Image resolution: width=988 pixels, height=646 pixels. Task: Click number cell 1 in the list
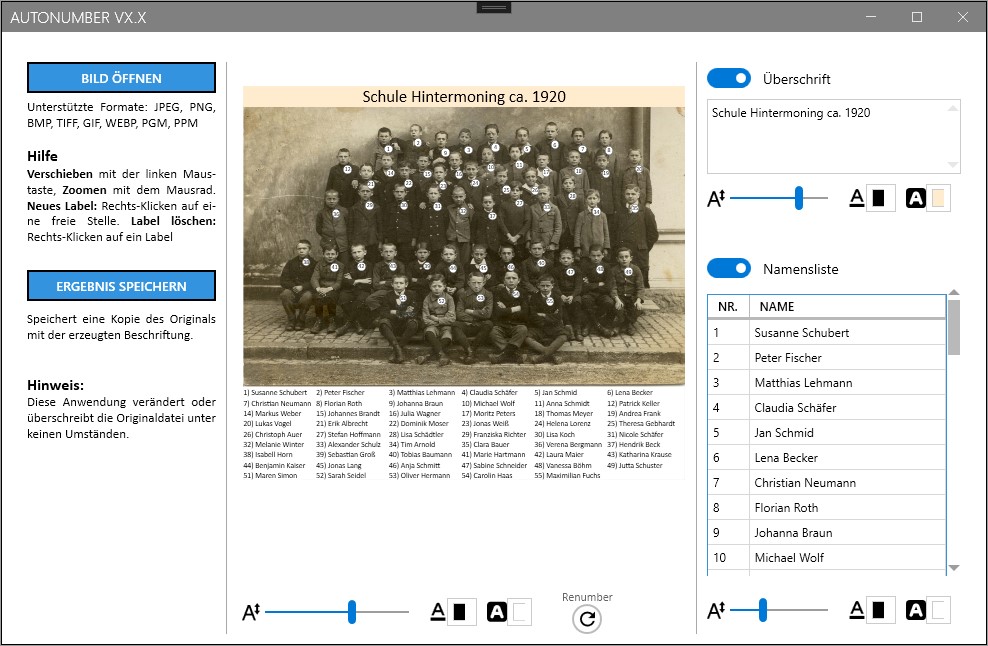728,332
